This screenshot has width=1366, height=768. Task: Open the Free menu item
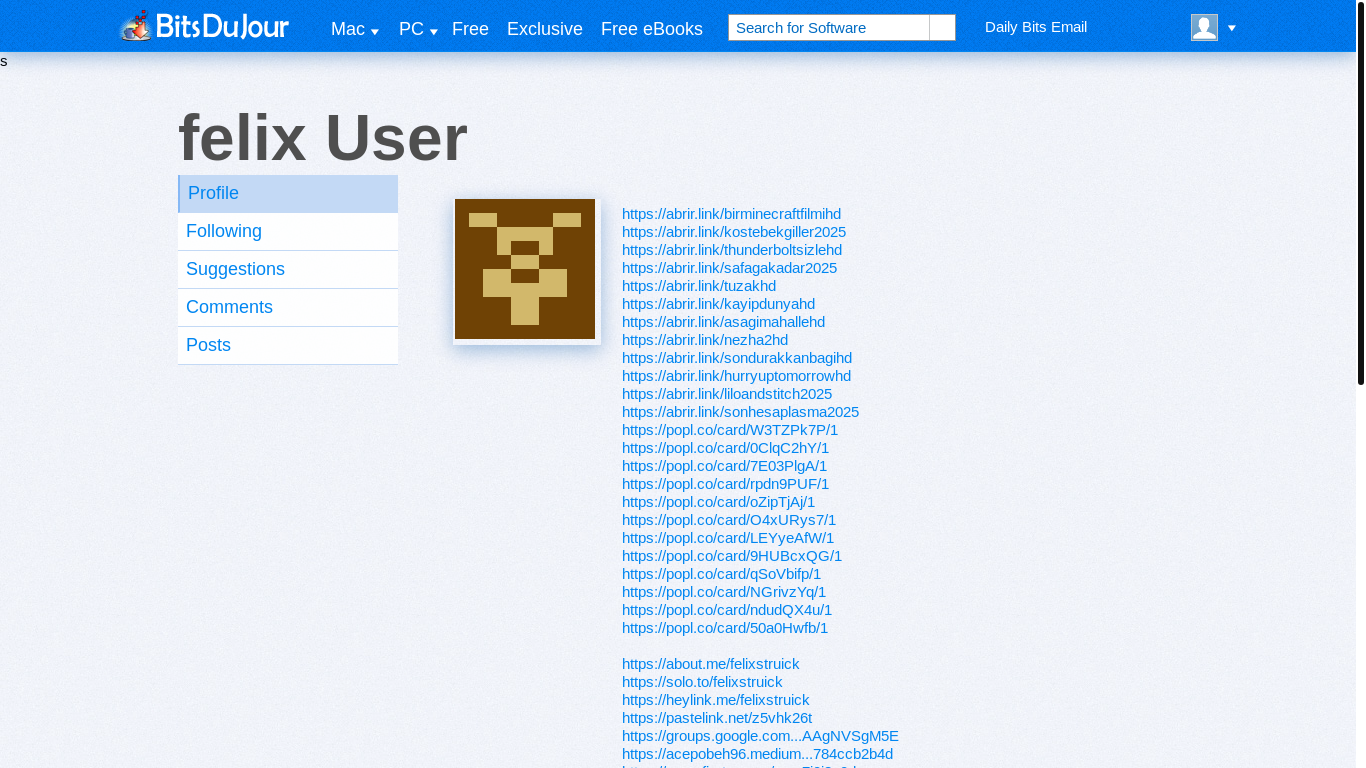pos(470,30)
